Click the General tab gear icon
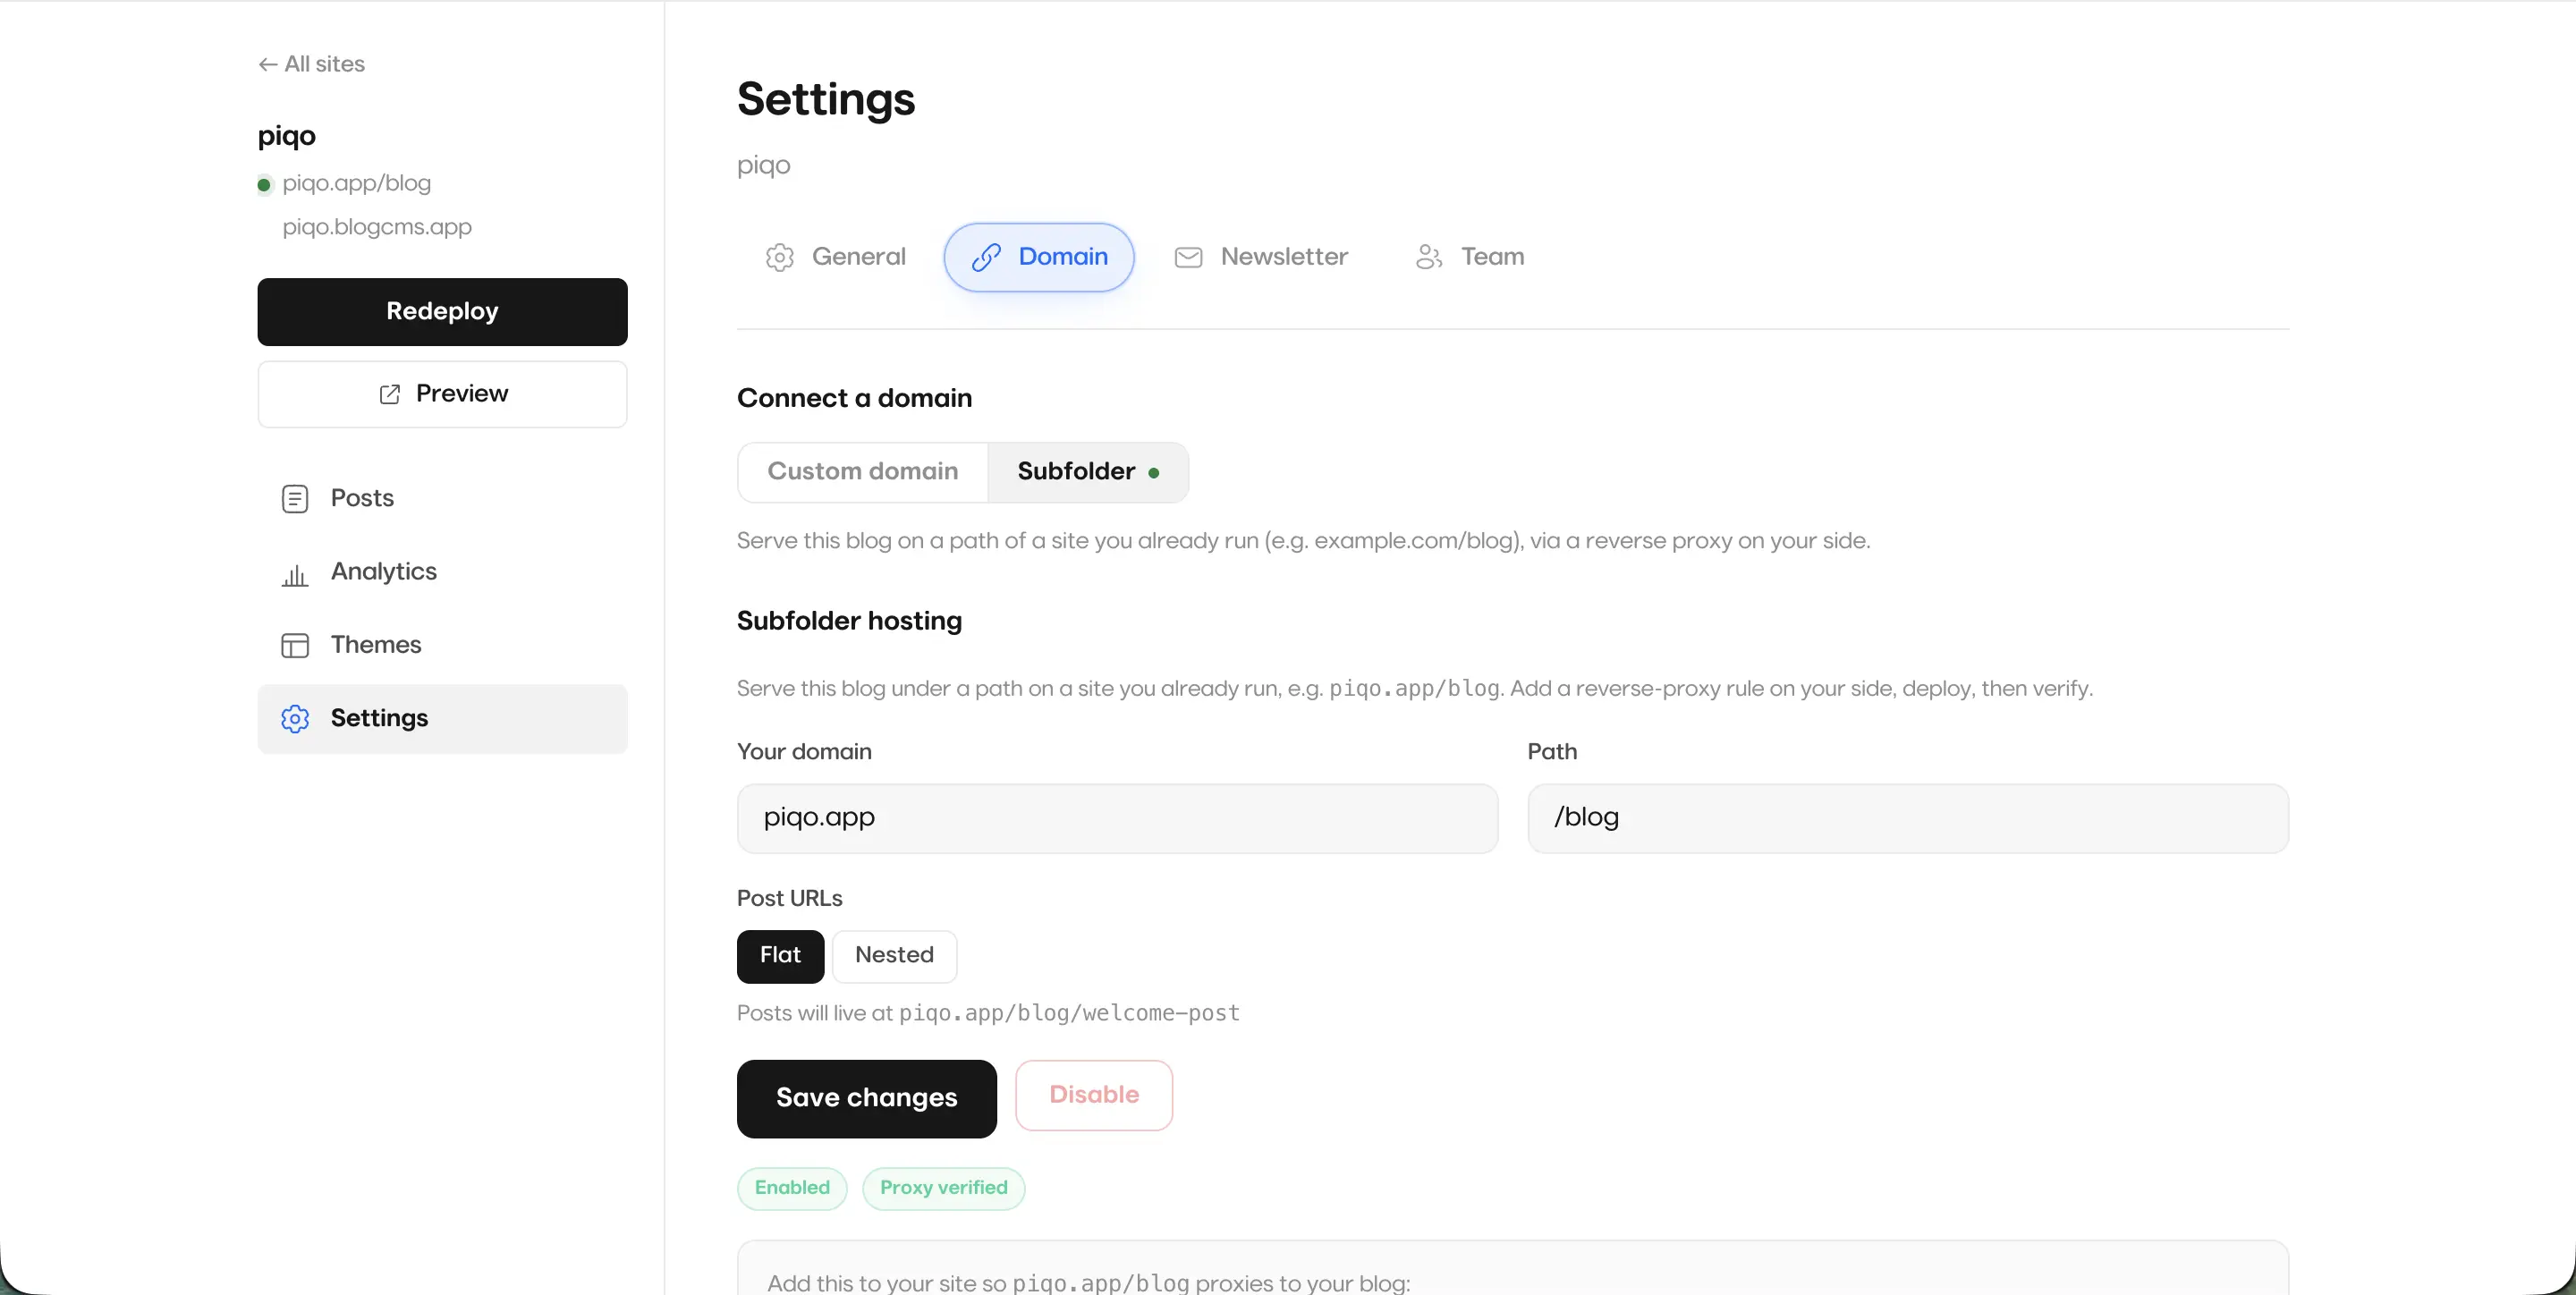Viewport: 2576px width, 1295px height. click(x=780, y=257)
